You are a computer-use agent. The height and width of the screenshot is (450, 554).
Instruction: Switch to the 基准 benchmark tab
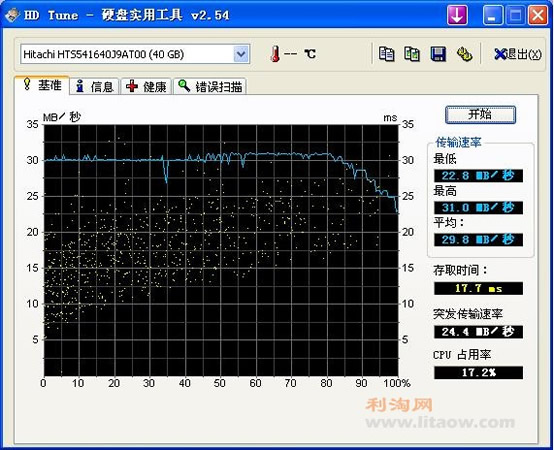42,85
